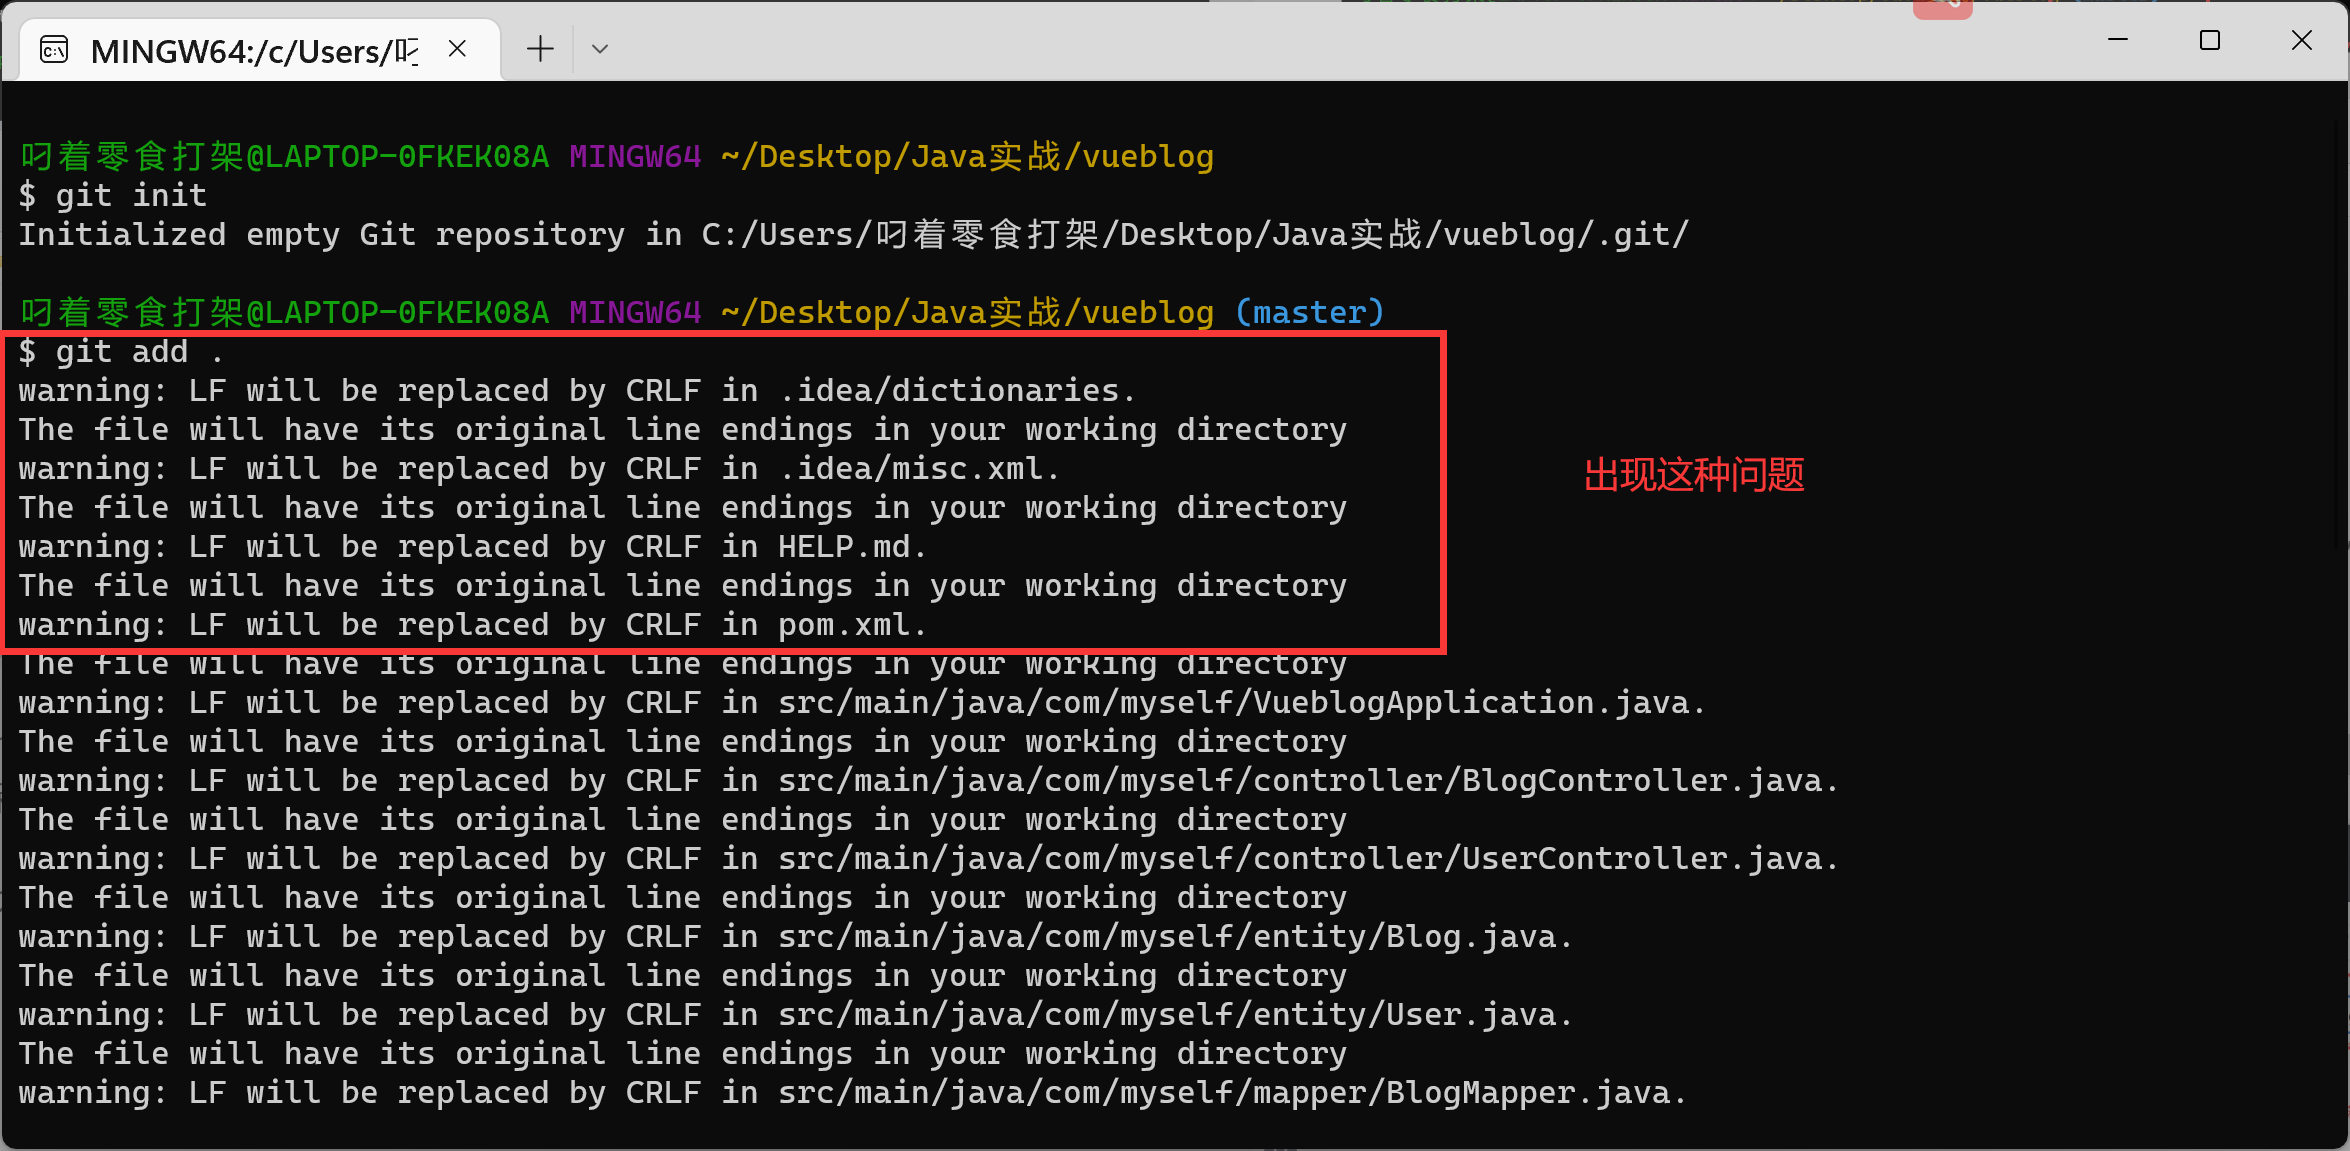Expand the new tab profile dropdown
The width and height of the screenshot is (2350, 1151).
[600, 48]
